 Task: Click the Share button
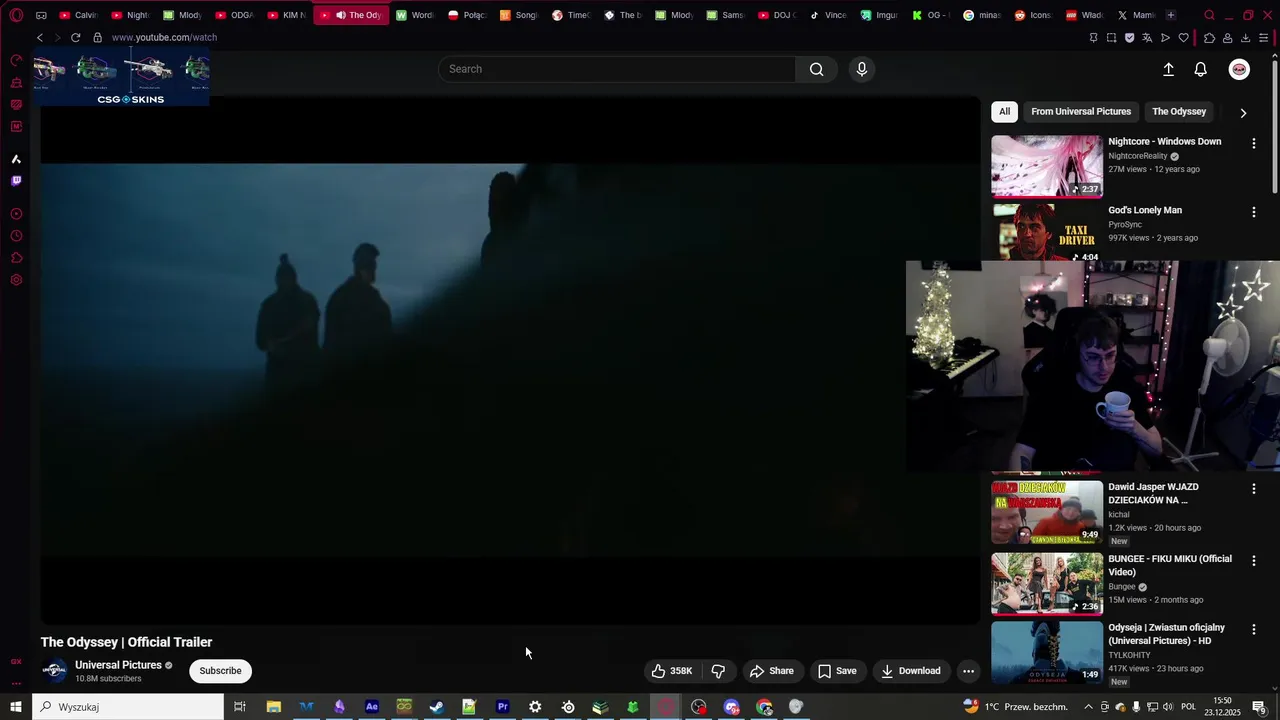click(772, 671)
